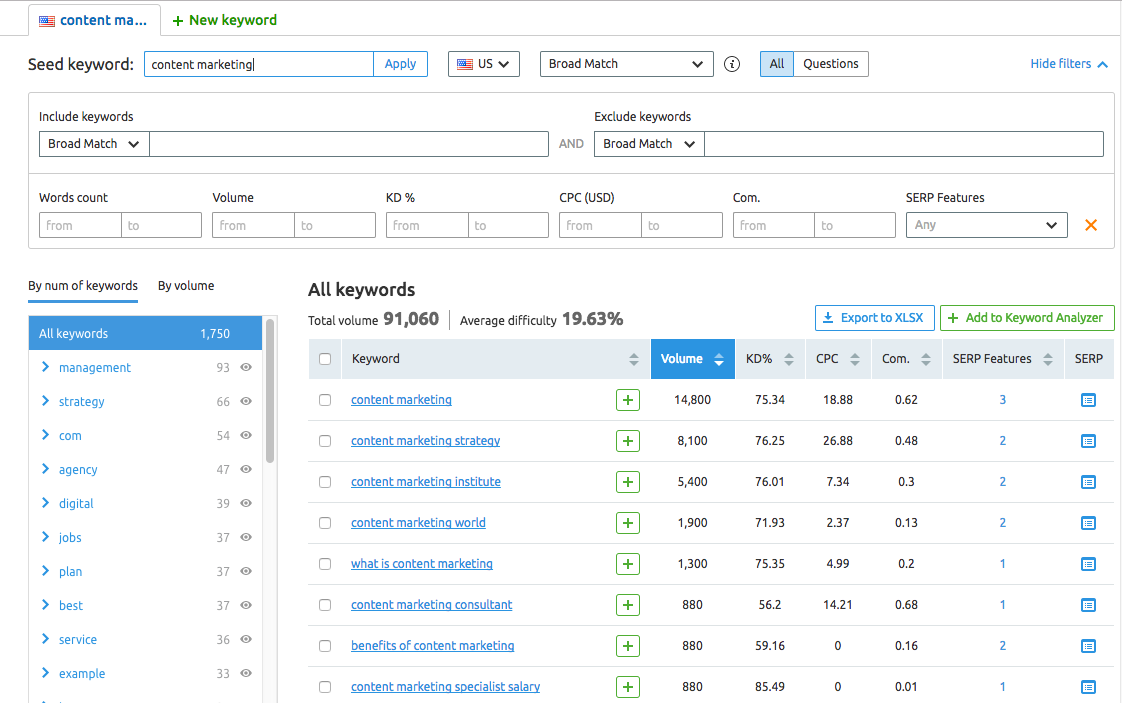Click Apply next to seed keyword

pos(400,64)
